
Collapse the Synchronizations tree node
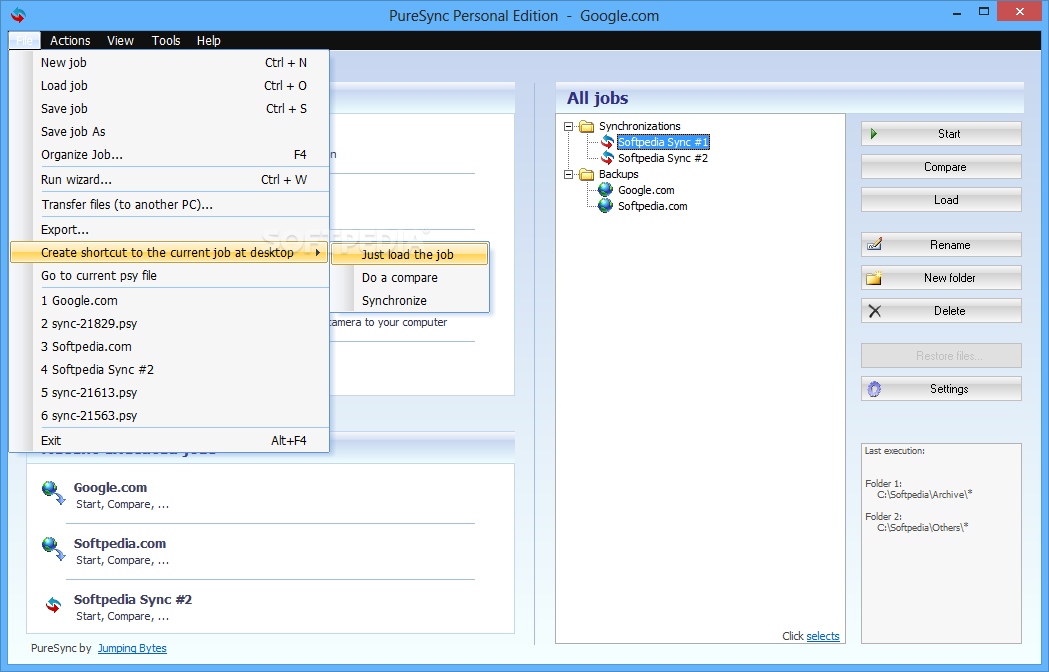coord(568,127)
